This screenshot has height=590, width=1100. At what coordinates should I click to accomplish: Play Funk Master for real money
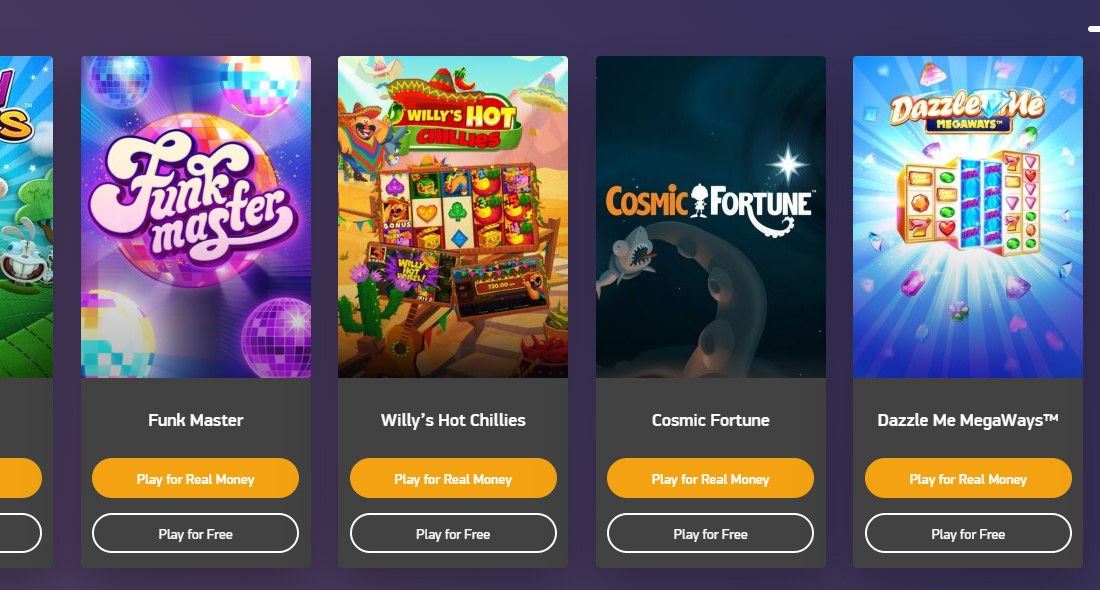pos(195,478)
